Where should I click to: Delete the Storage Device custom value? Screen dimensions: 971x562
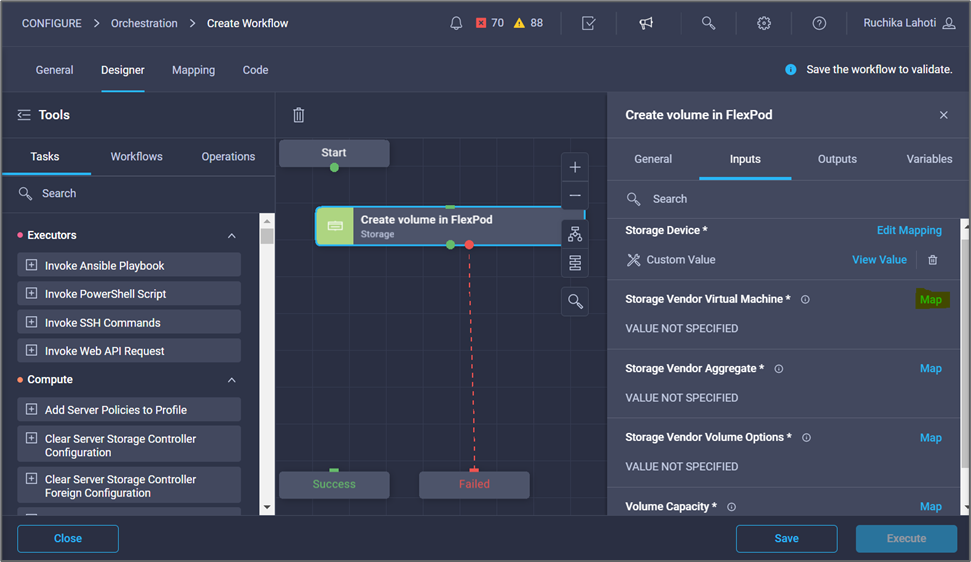pos(932,260)
